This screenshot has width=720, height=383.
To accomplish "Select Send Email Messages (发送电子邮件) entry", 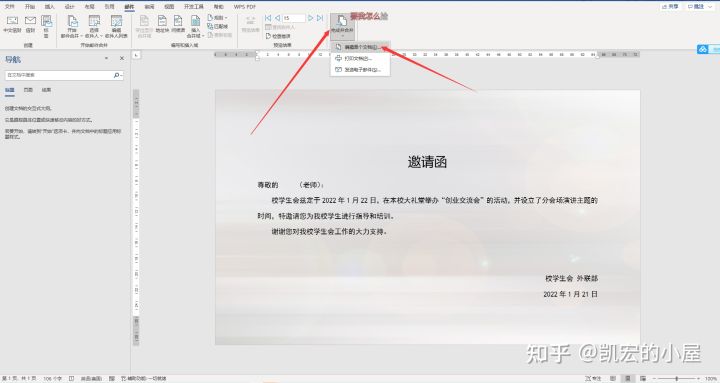I will point(360,70).
